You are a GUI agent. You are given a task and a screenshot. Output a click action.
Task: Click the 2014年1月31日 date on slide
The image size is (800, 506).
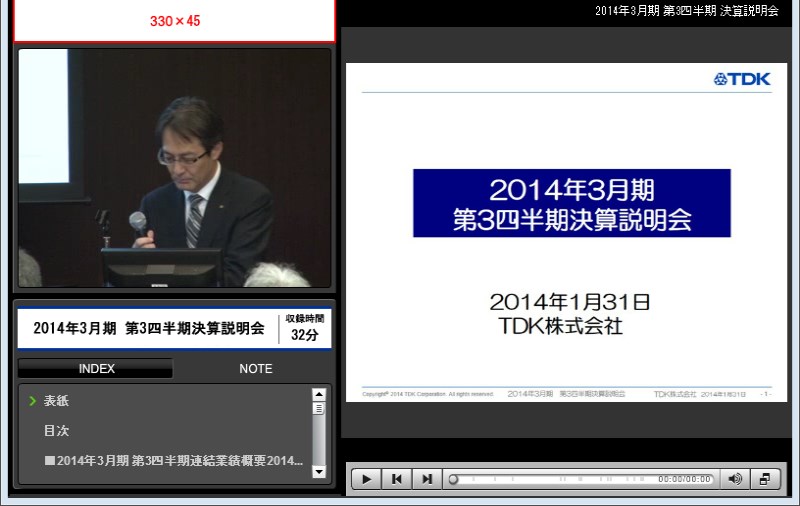click(569, 302)
